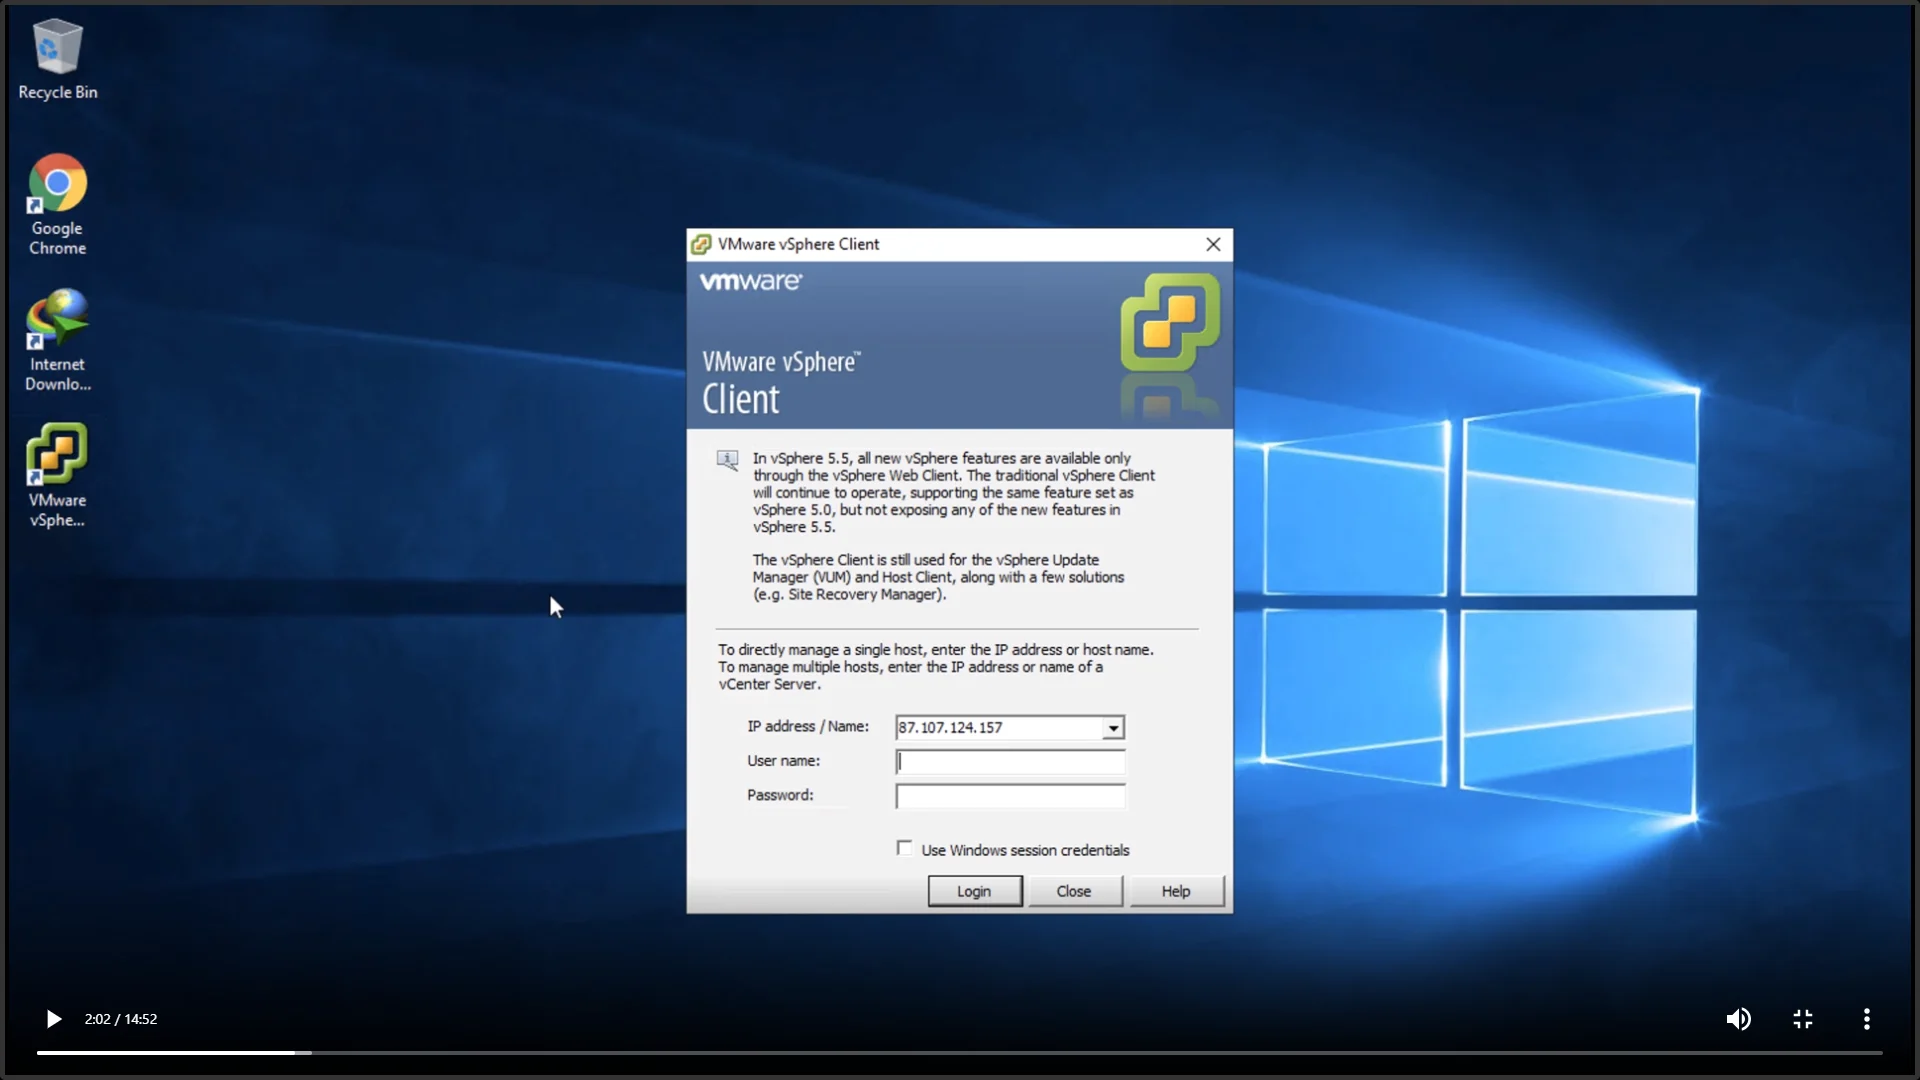The width and height of the screenshot is (1920, 1080).
Task: Click the 'Password:' label
Action: click(x=781, y=795)
